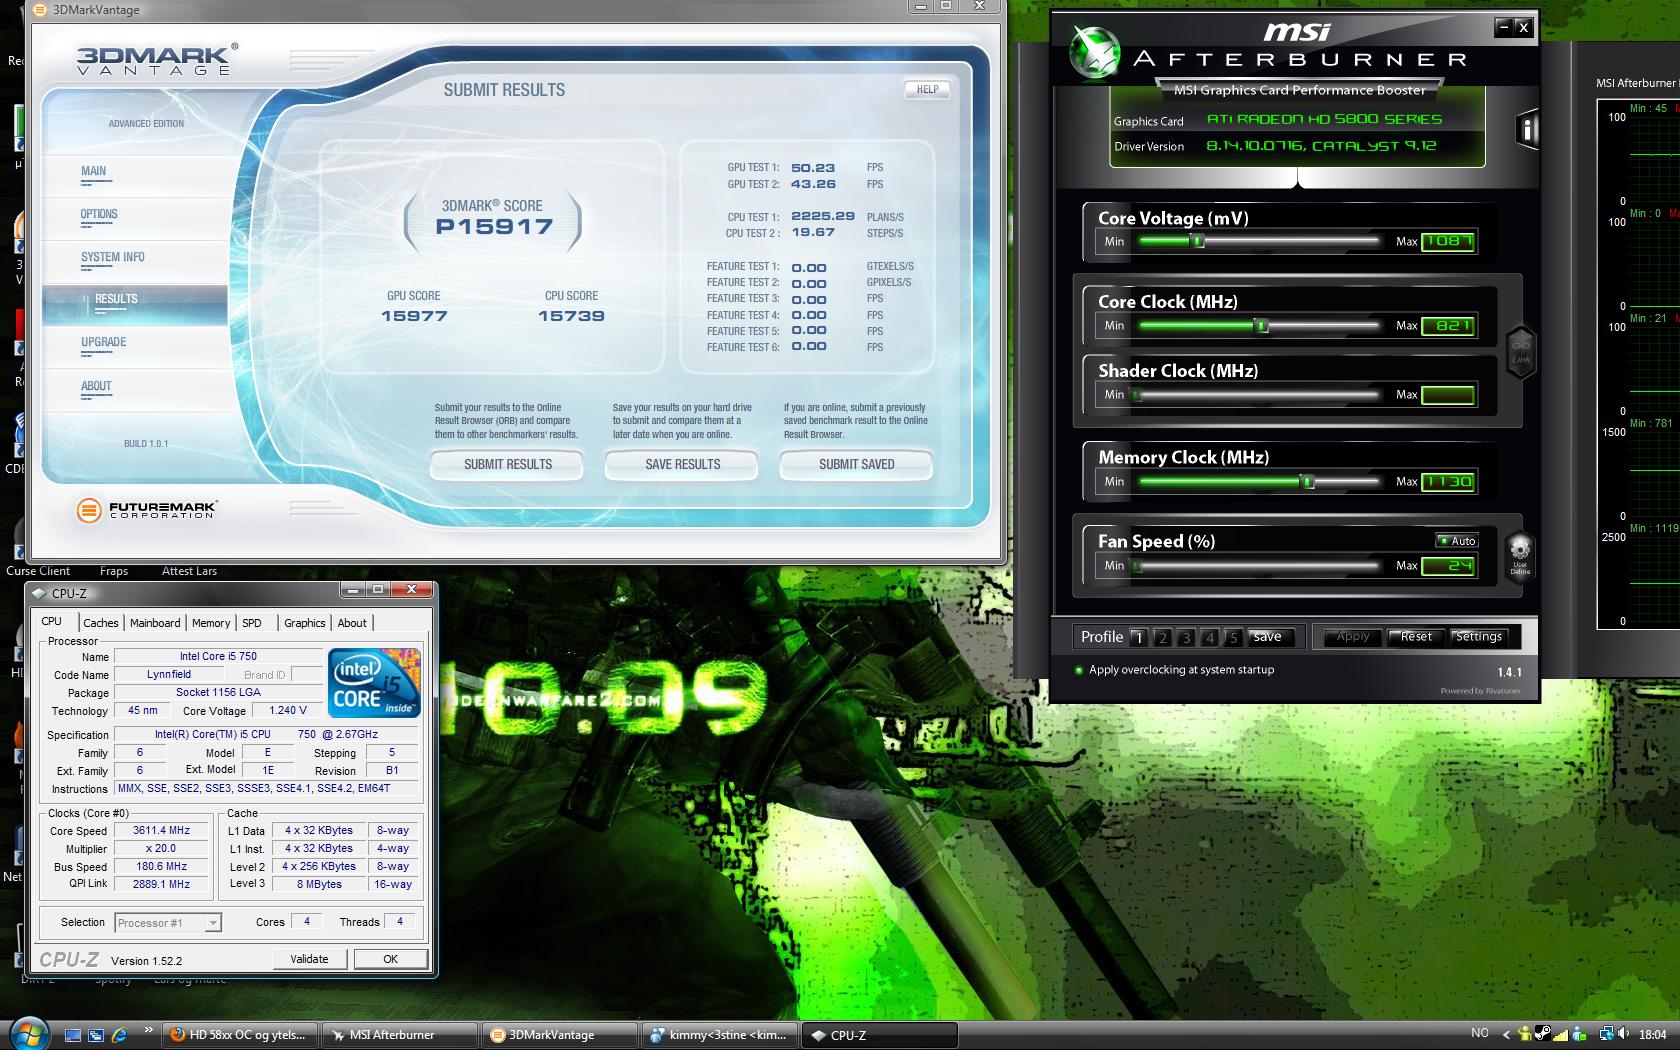Click the Afterburner profile save button

coord(1270,637)
